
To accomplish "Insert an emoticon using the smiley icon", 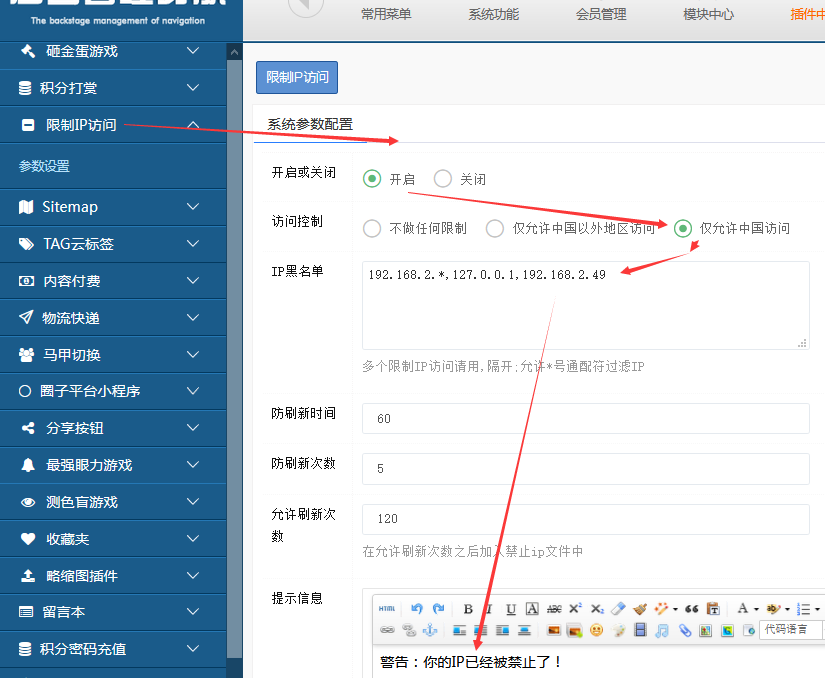I will (596, 631).
